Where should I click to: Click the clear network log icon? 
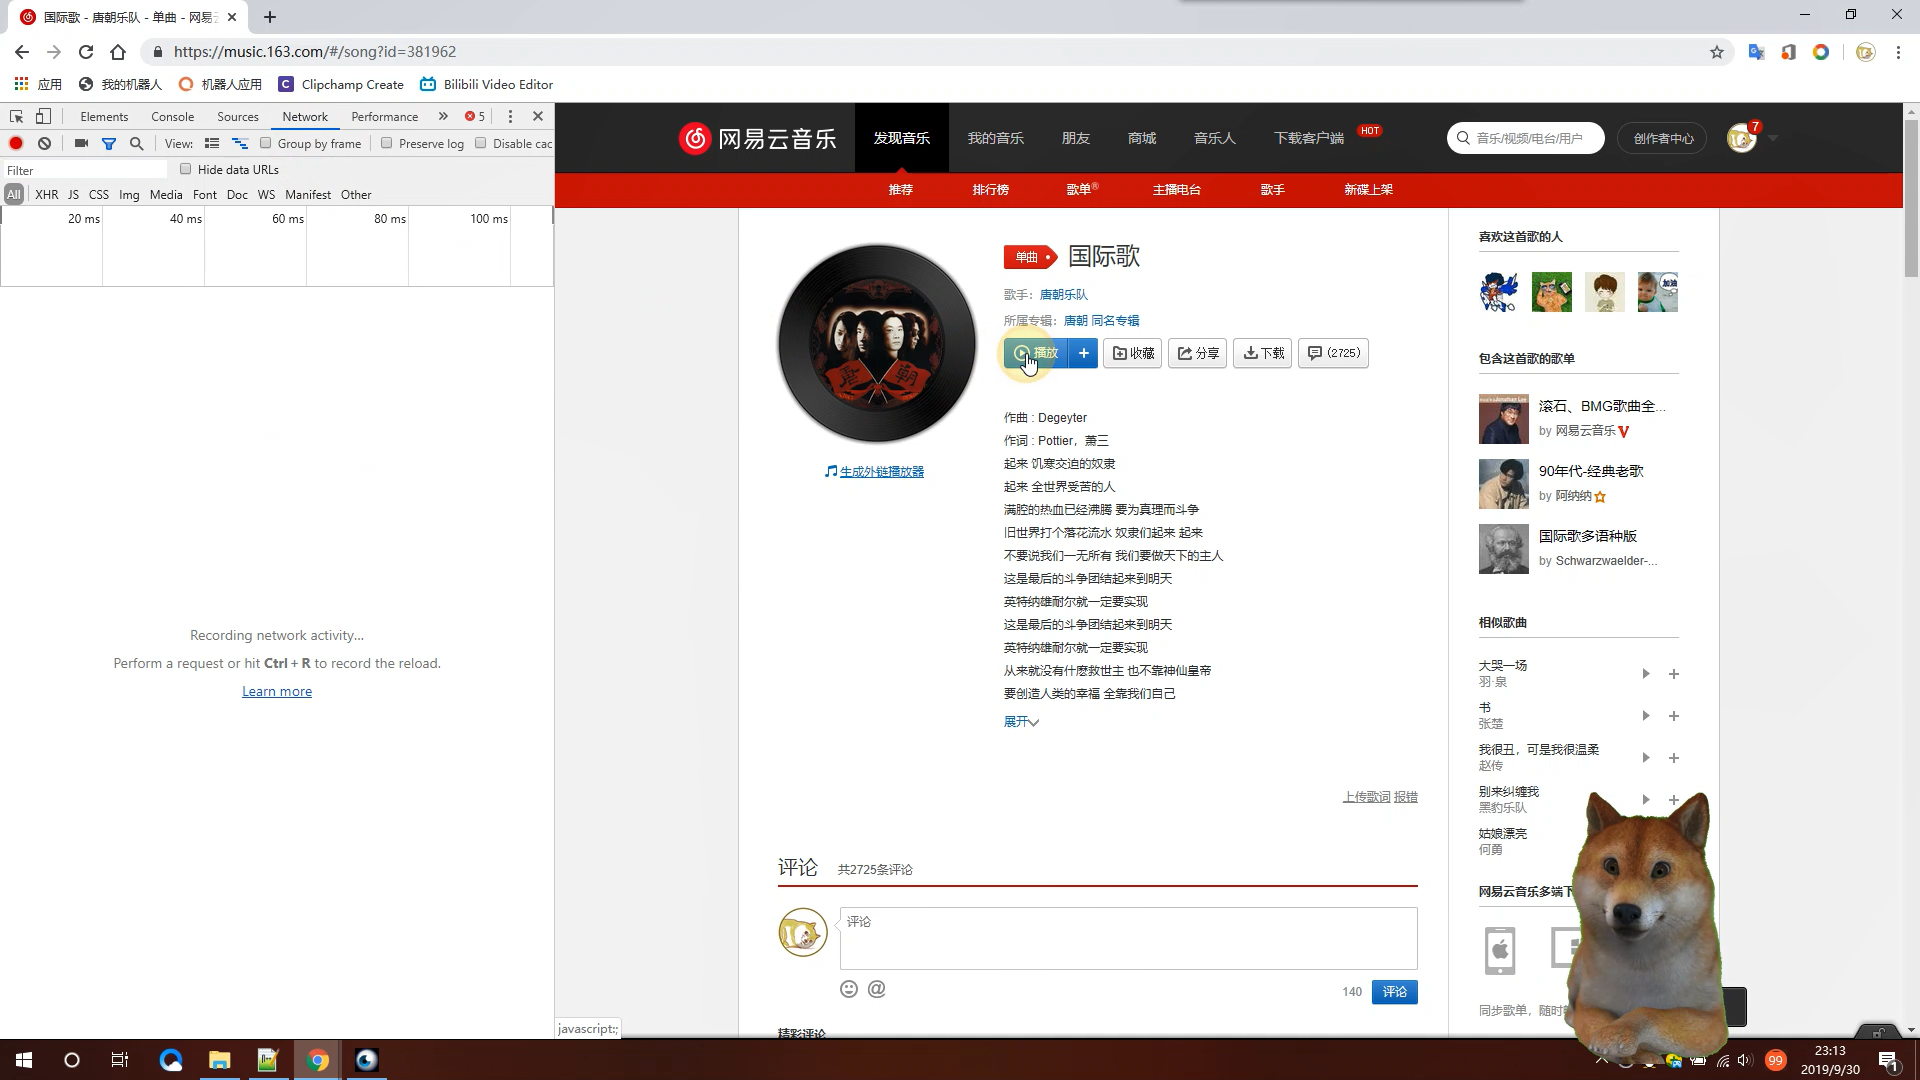coord(44,143)
